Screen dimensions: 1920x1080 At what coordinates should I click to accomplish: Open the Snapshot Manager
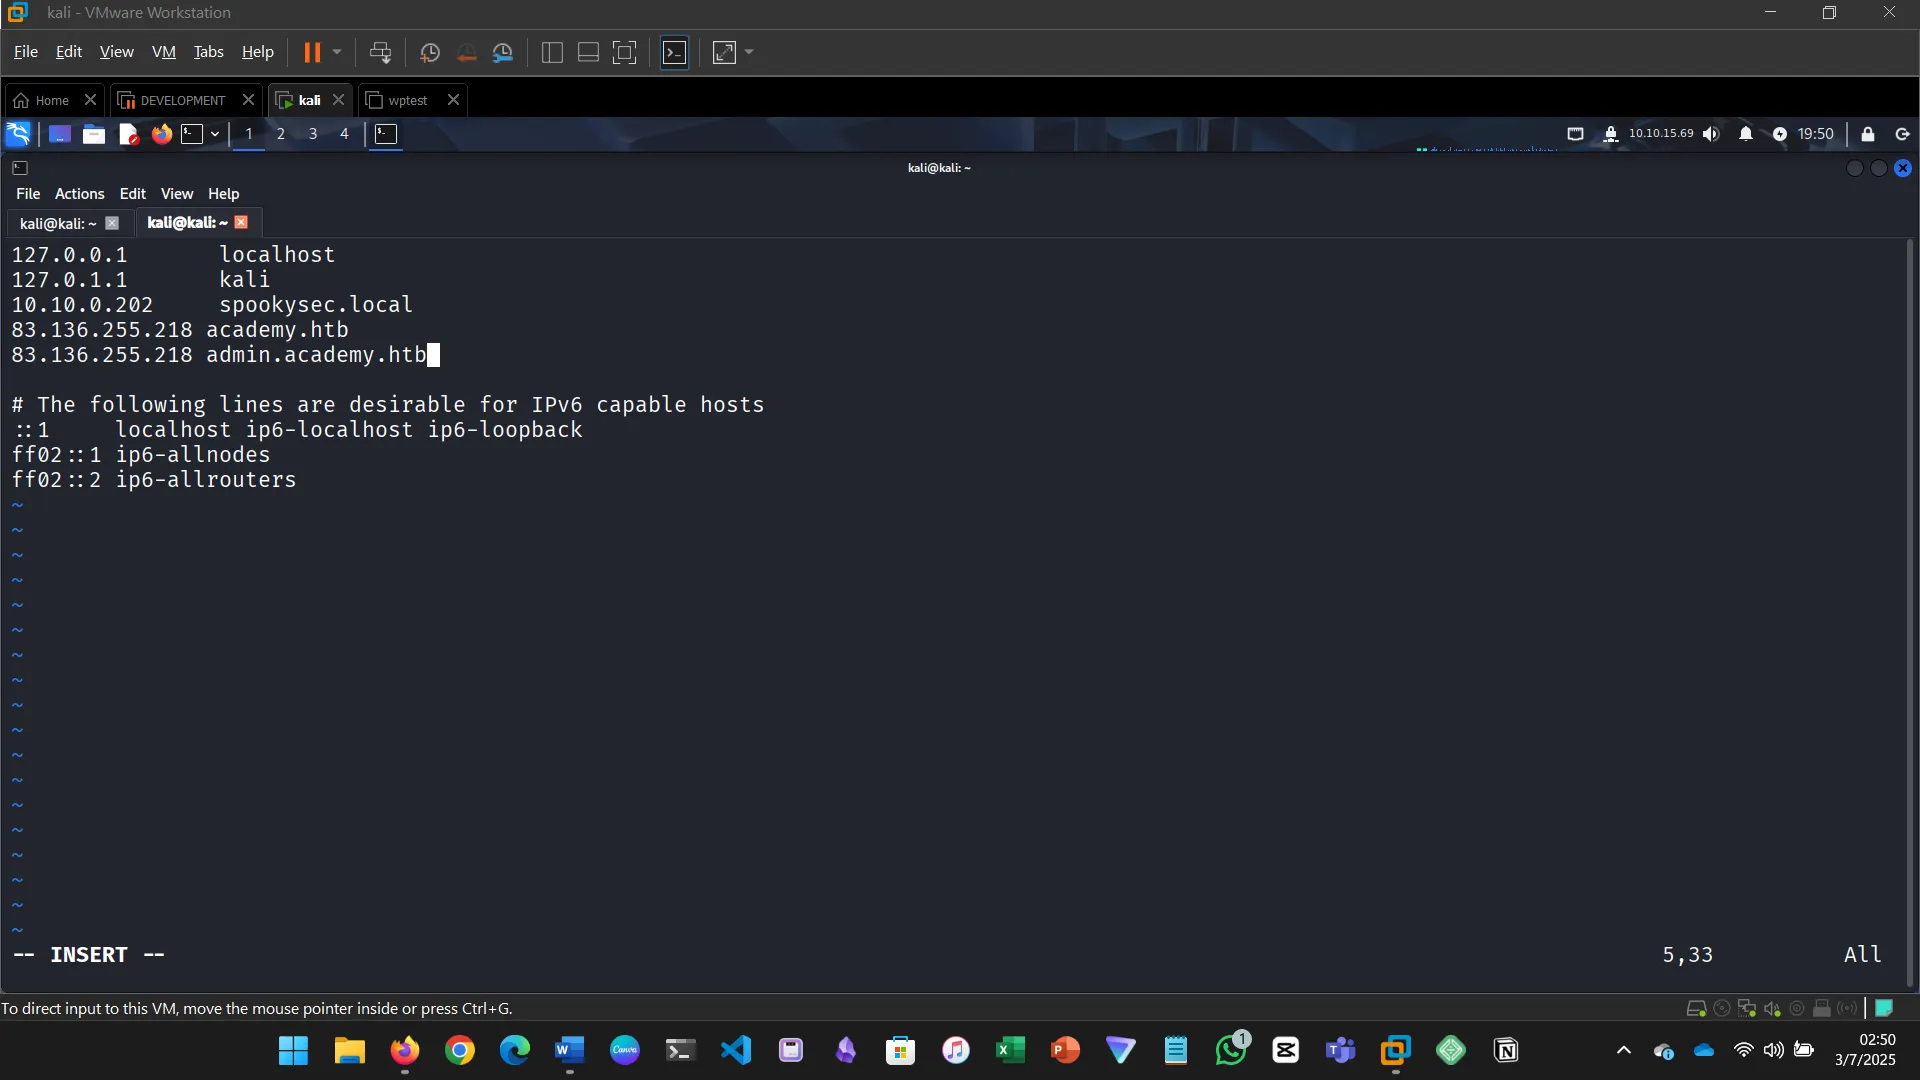tap(503, 52)
